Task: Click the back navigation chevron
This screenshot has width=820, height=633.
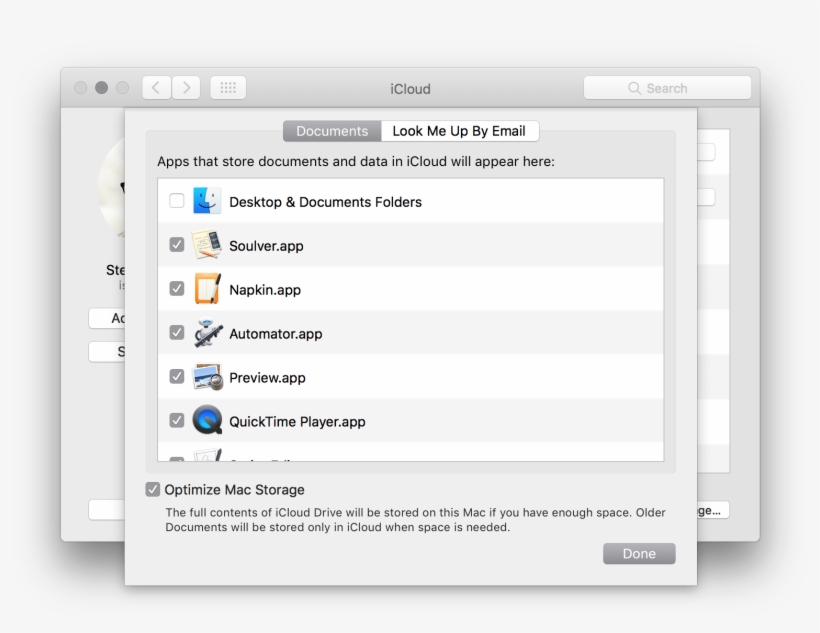Action: click(156, 87)
